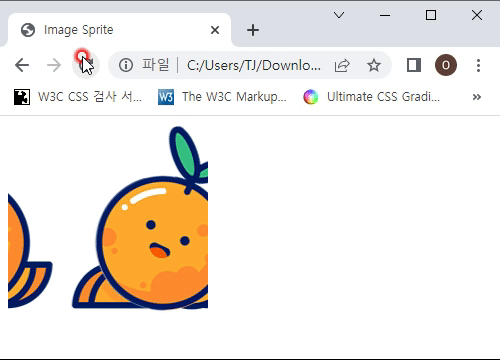
Task: Click the address bar URL C:/Users/TJ/Downlo...
Action: 254,65
